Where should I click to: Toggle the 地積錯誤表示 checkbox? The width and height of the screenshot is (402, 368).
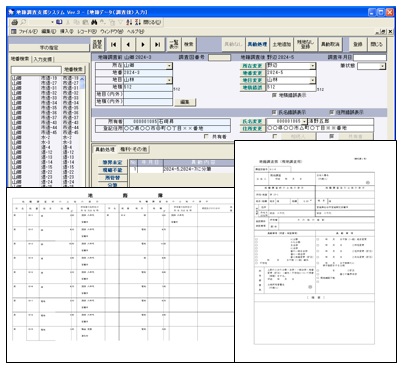pyautogui.click(x=274, y=95)
